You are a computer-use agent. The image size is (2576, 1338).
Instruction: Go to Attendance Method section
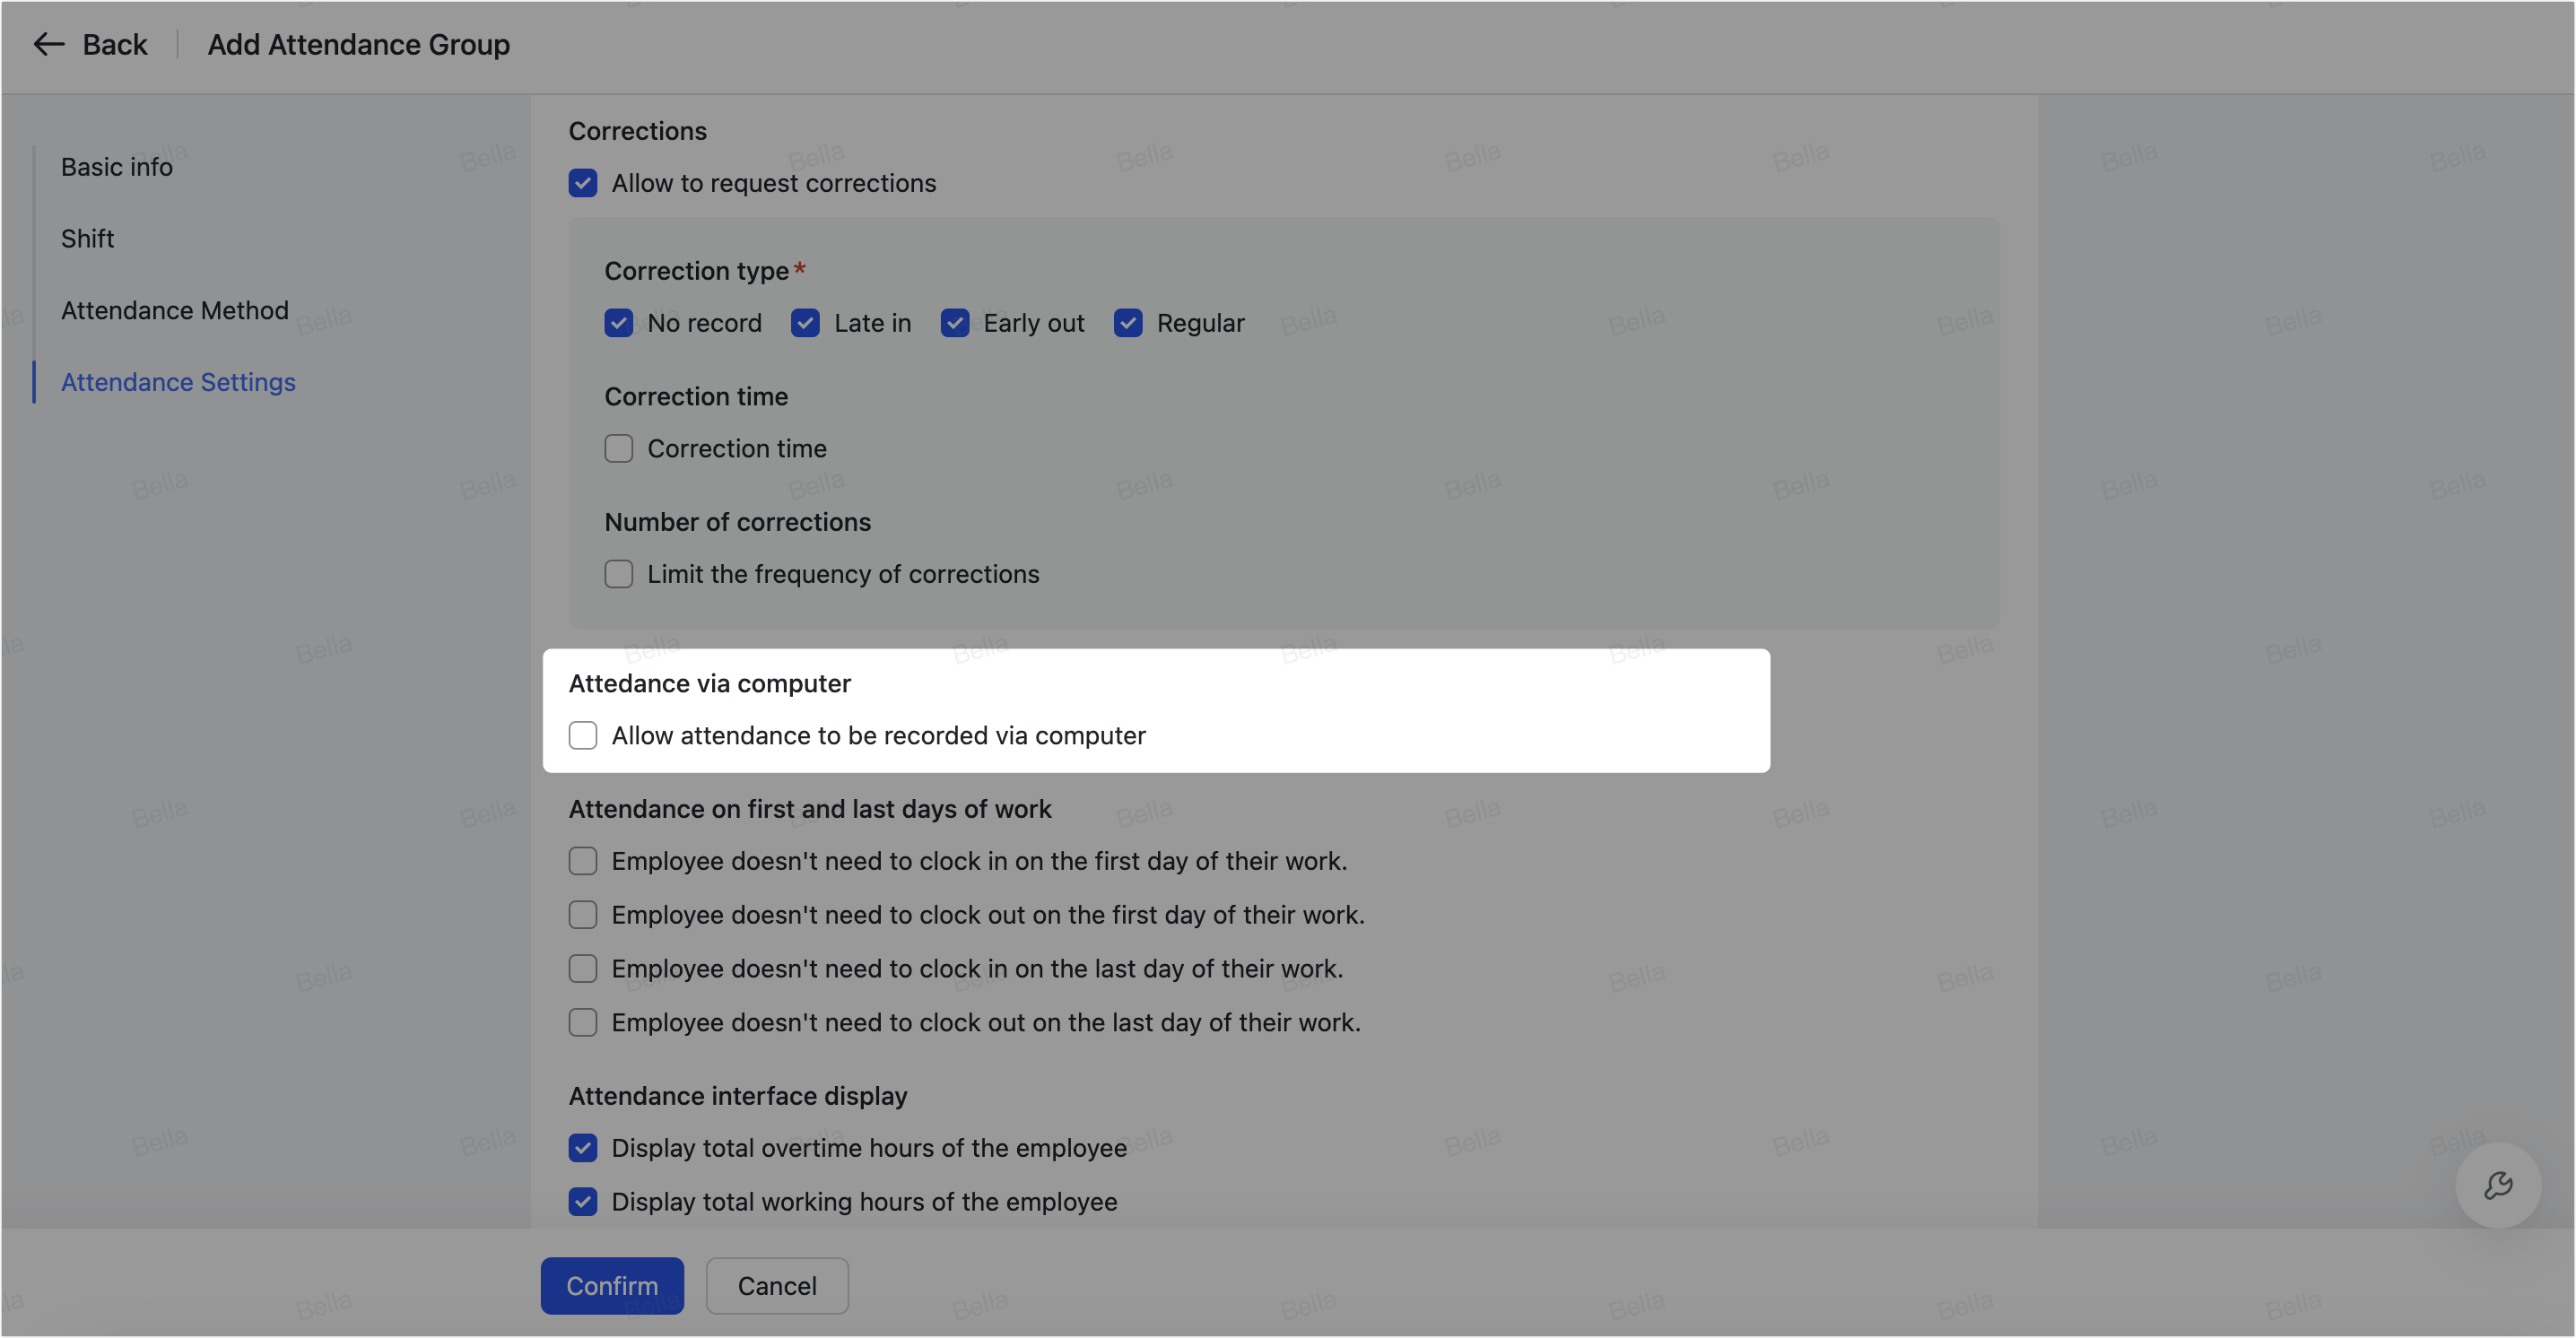tap(174, 310)
